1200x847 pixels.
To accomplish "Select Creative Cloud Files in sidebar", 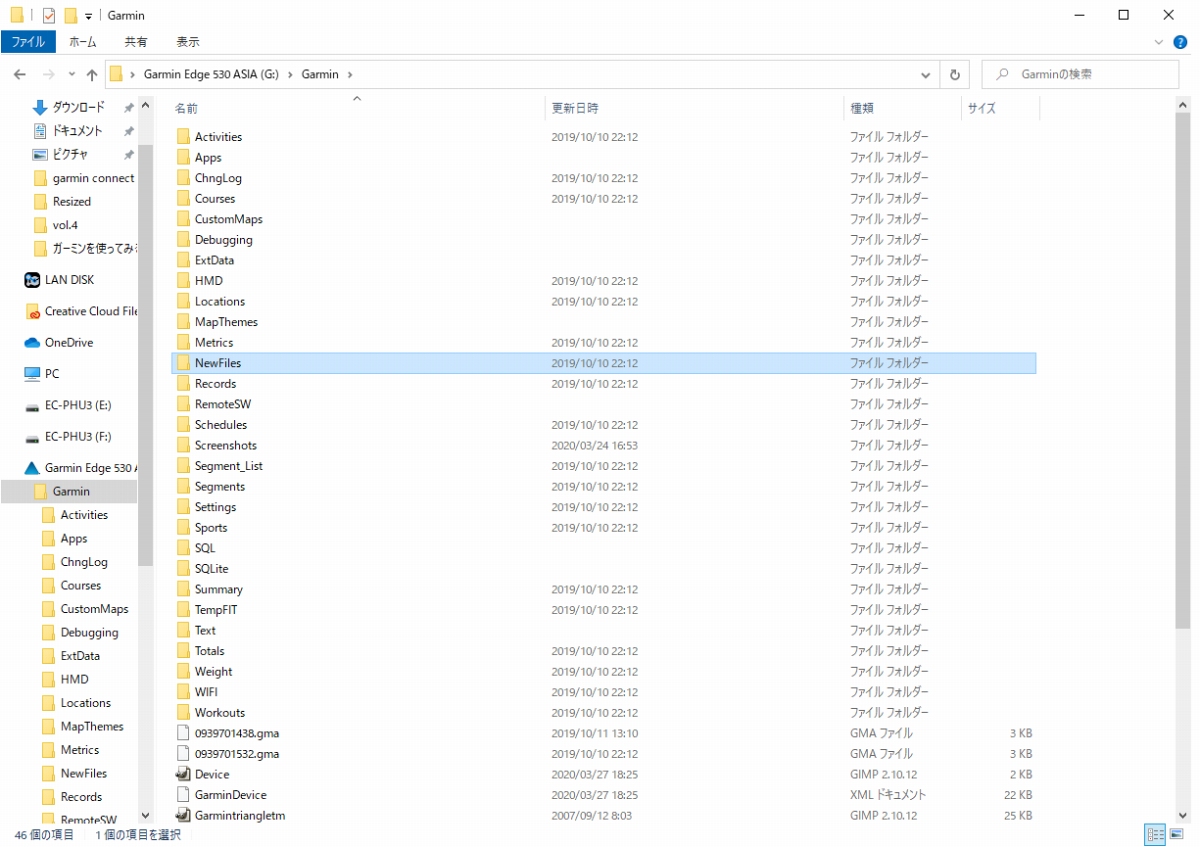I will pos(90,311).
